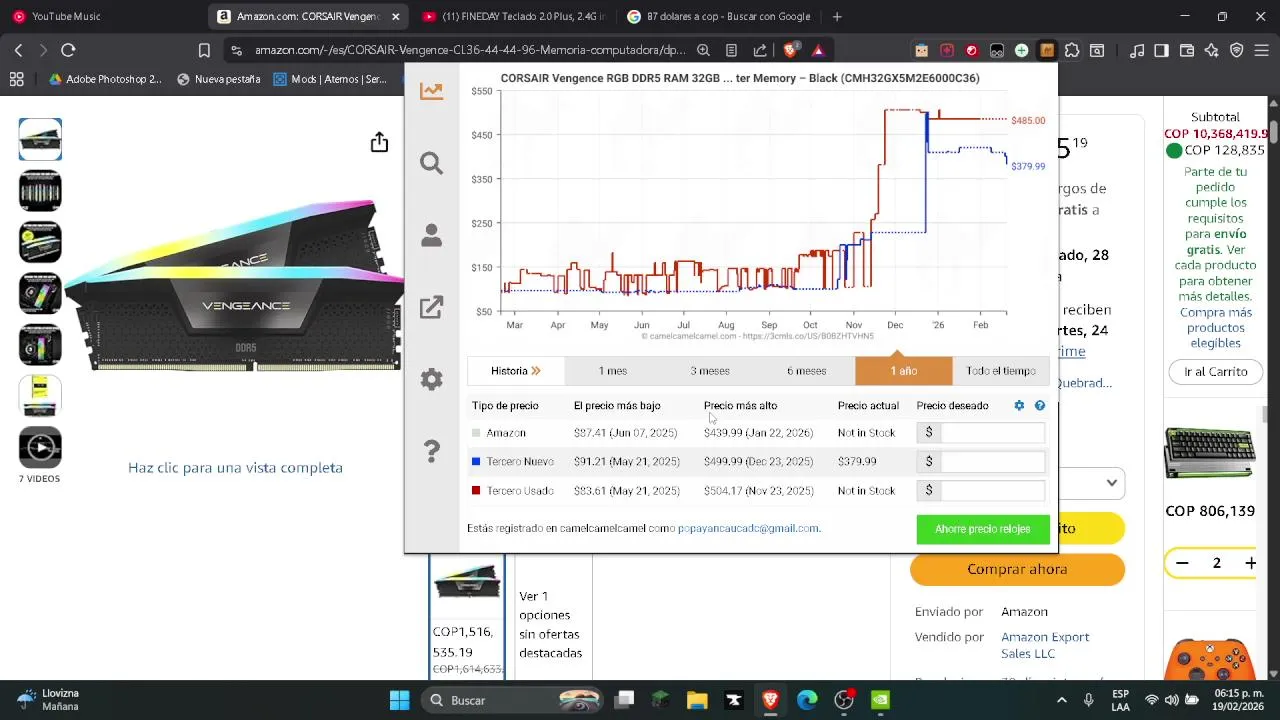Image resolution: width=1280 pixels, height=720 pixels.
Task: Select the 1 mes chart range
Action: [x=612, y=371]
